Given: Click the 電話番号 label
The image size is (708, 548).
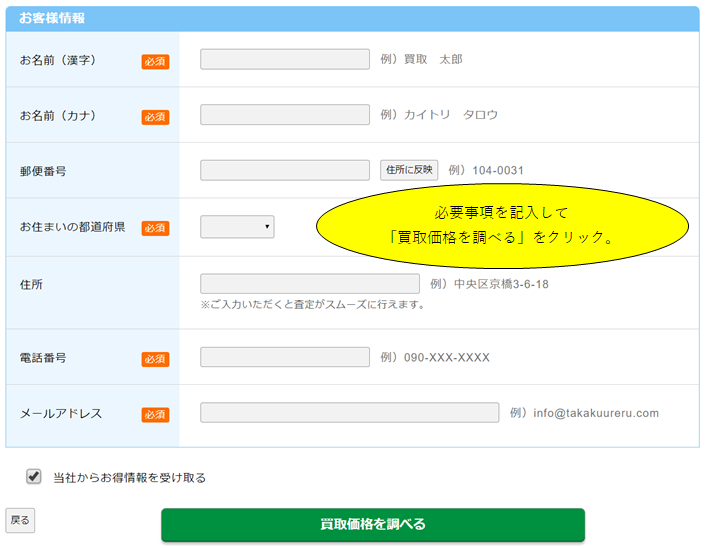Looking at the screenshot, I should 43,358.
